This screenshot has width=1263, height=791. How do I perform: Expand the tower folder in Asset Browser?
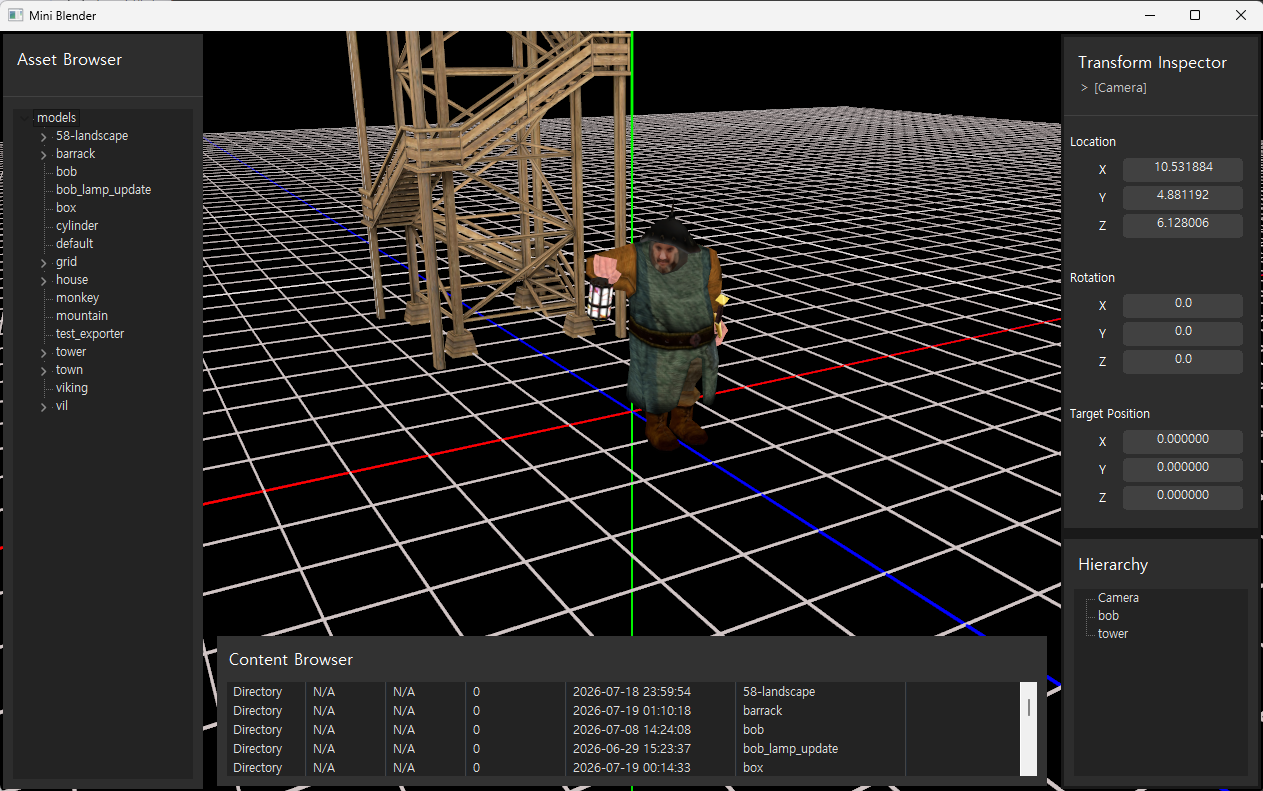pos(43,352)
